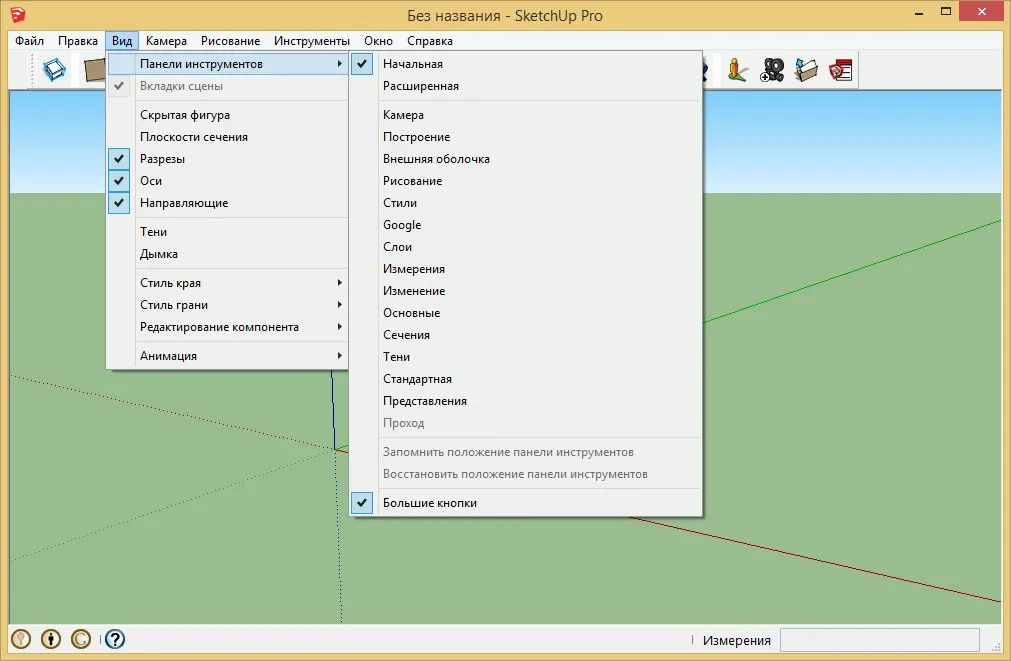Screen dimensions: 1011x661
Task: Select Расширенная in toolbars list
Action: click(420, 86)
